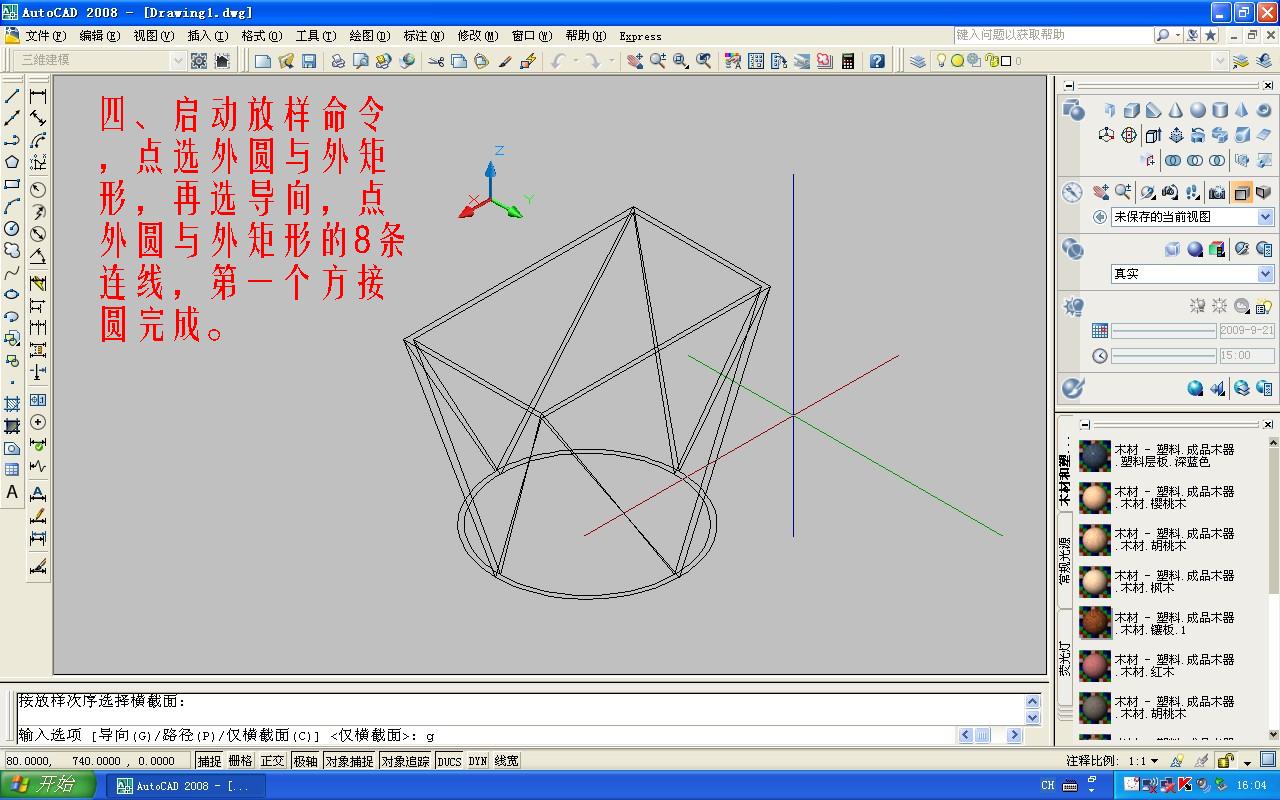The height and width of the screenshot is (800, 1280).
Task: Click the Extrude icon in dashboard
Action: [1153, 135]
